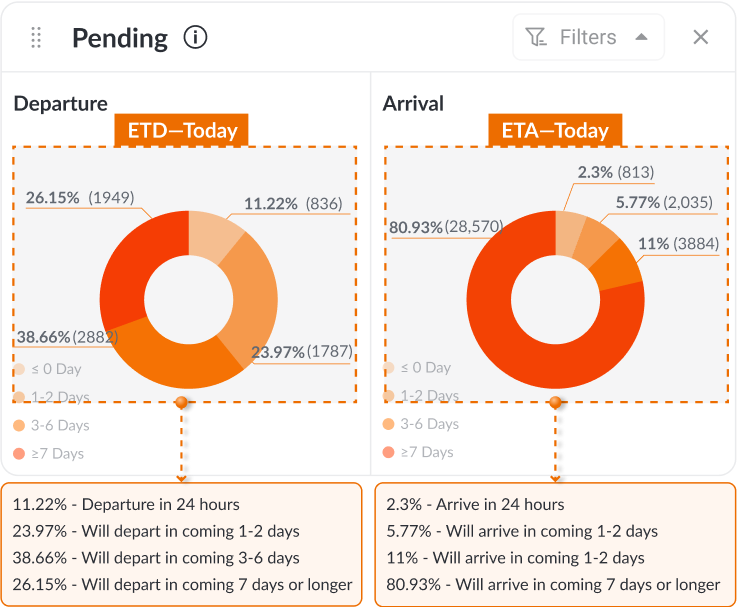The width and height of the screenshot is (737, 607).
Task: Click the 26.15% slice of Departure donut
Action: coord(130,255)
